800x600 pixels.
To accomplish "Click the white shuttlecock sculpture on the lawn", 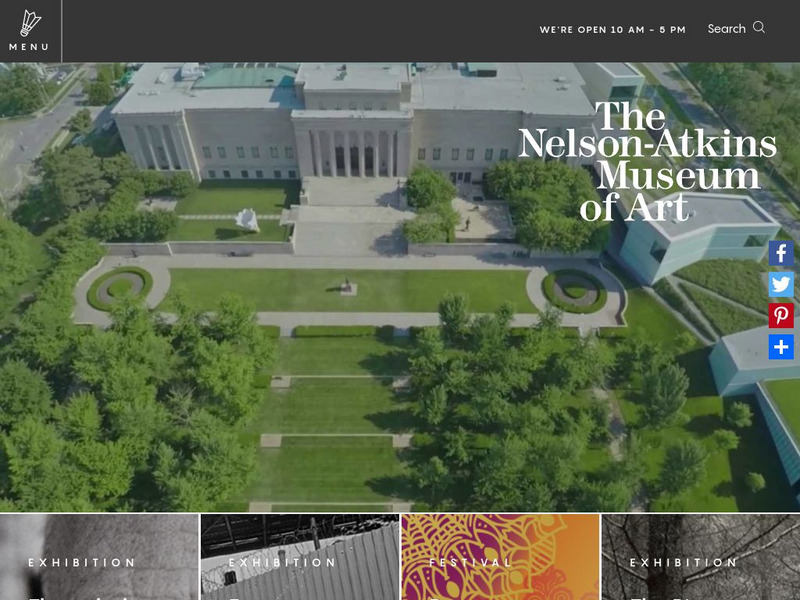I will tap(247, 219).
